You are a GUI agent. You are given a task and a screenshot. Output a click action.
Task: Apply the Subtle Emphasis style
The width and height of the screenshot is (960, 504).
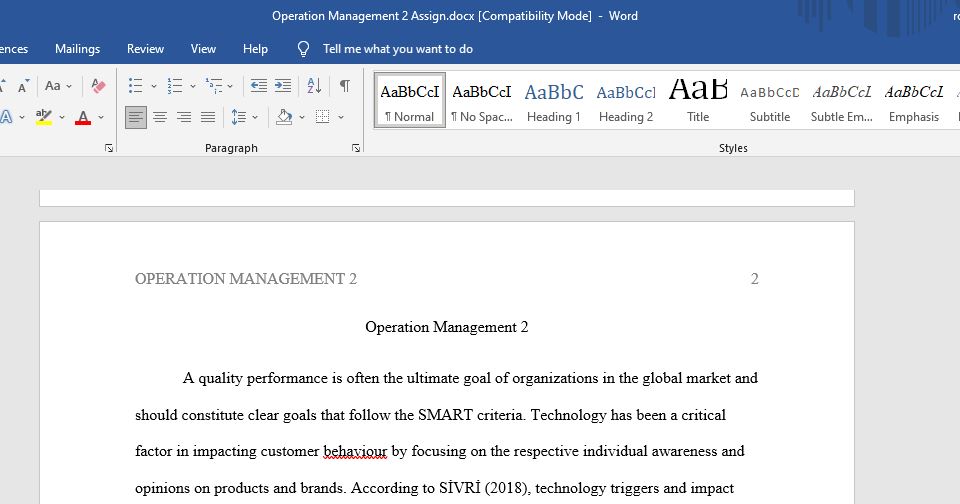pyautogui.click(x=842, y=100)
